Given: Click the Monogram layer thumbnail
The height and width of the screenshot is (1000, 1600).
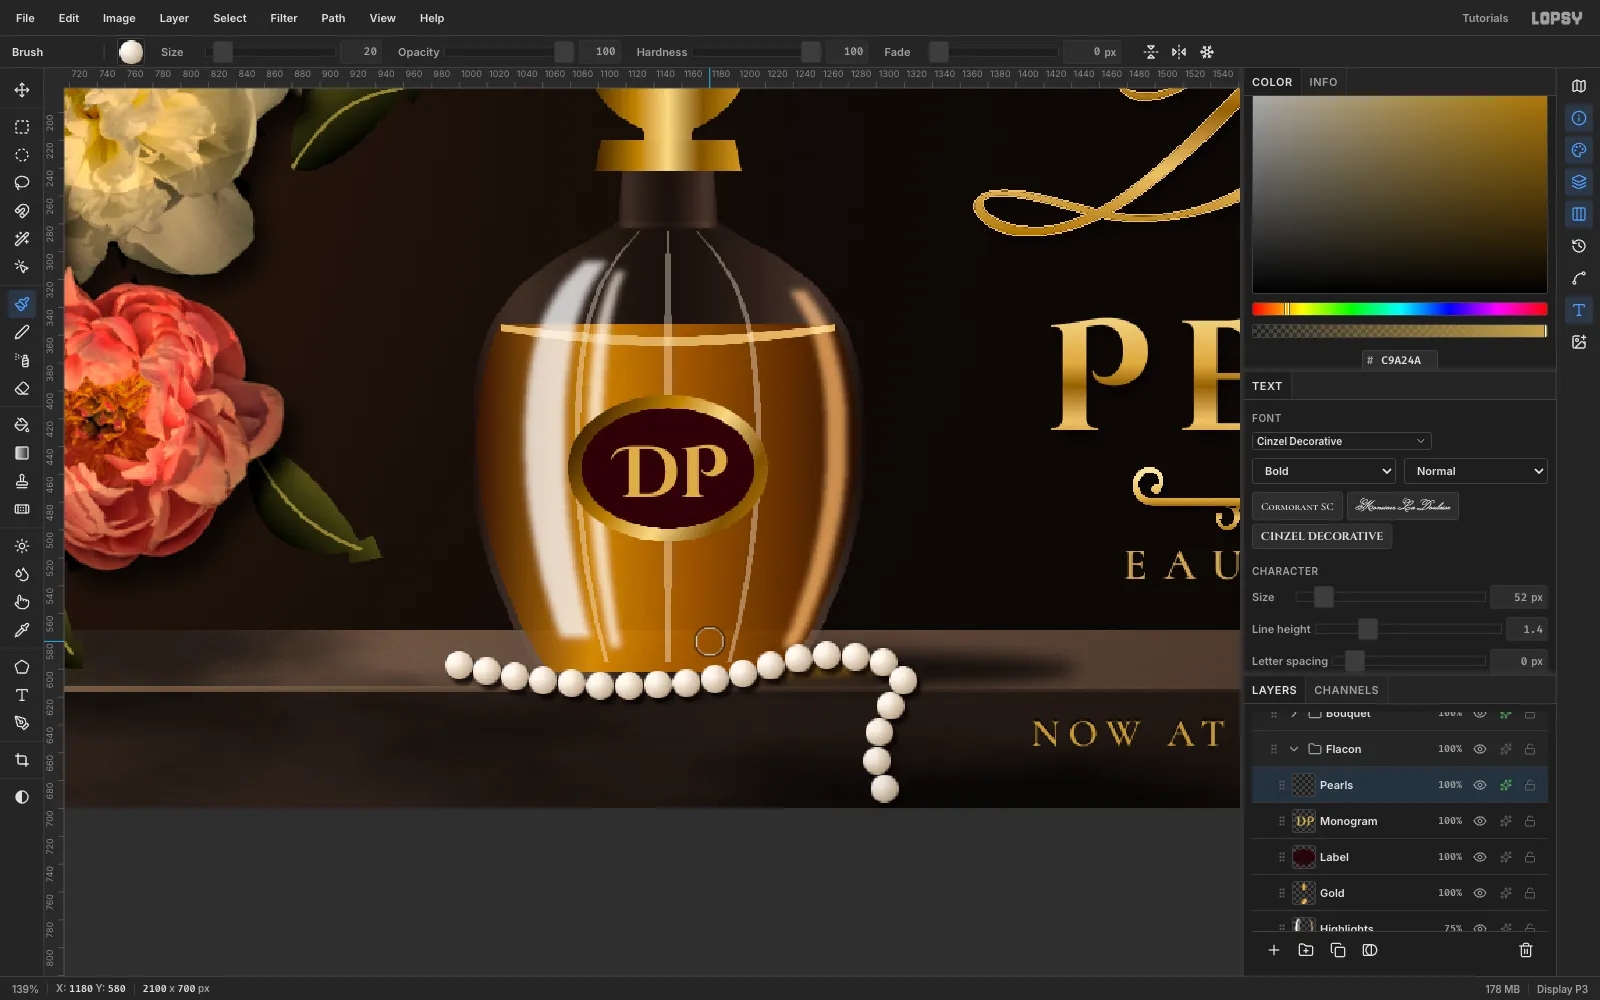Looking at the screenshot, I should [1304, 821].
